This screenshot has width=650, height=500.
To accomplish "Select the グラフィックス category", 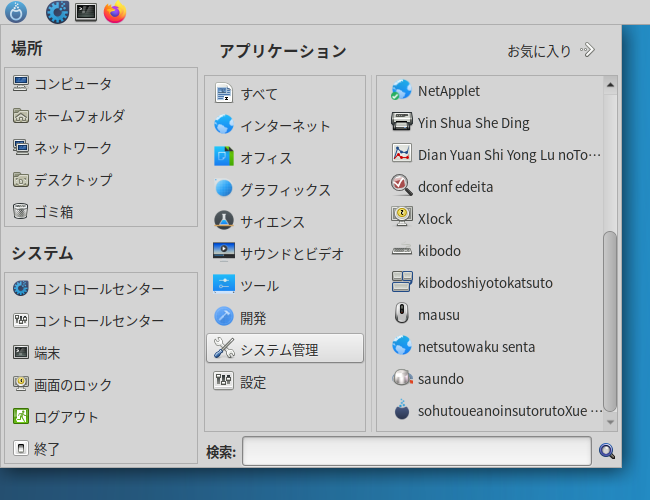I will coord(285,189).
